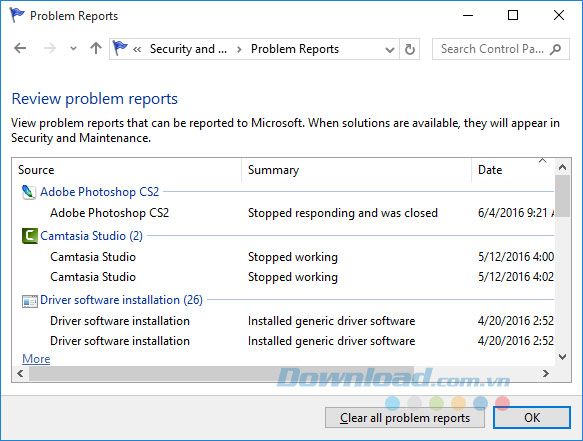Click the OK button
This screenshot has width=583, height=441.
532,418
